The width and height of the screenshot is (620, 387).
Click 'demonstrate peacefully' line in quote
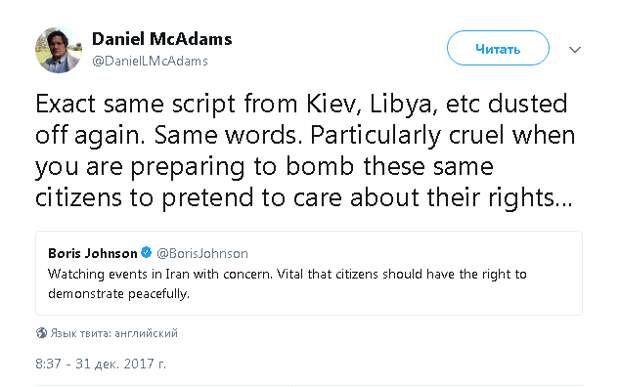tap(119, 294)
